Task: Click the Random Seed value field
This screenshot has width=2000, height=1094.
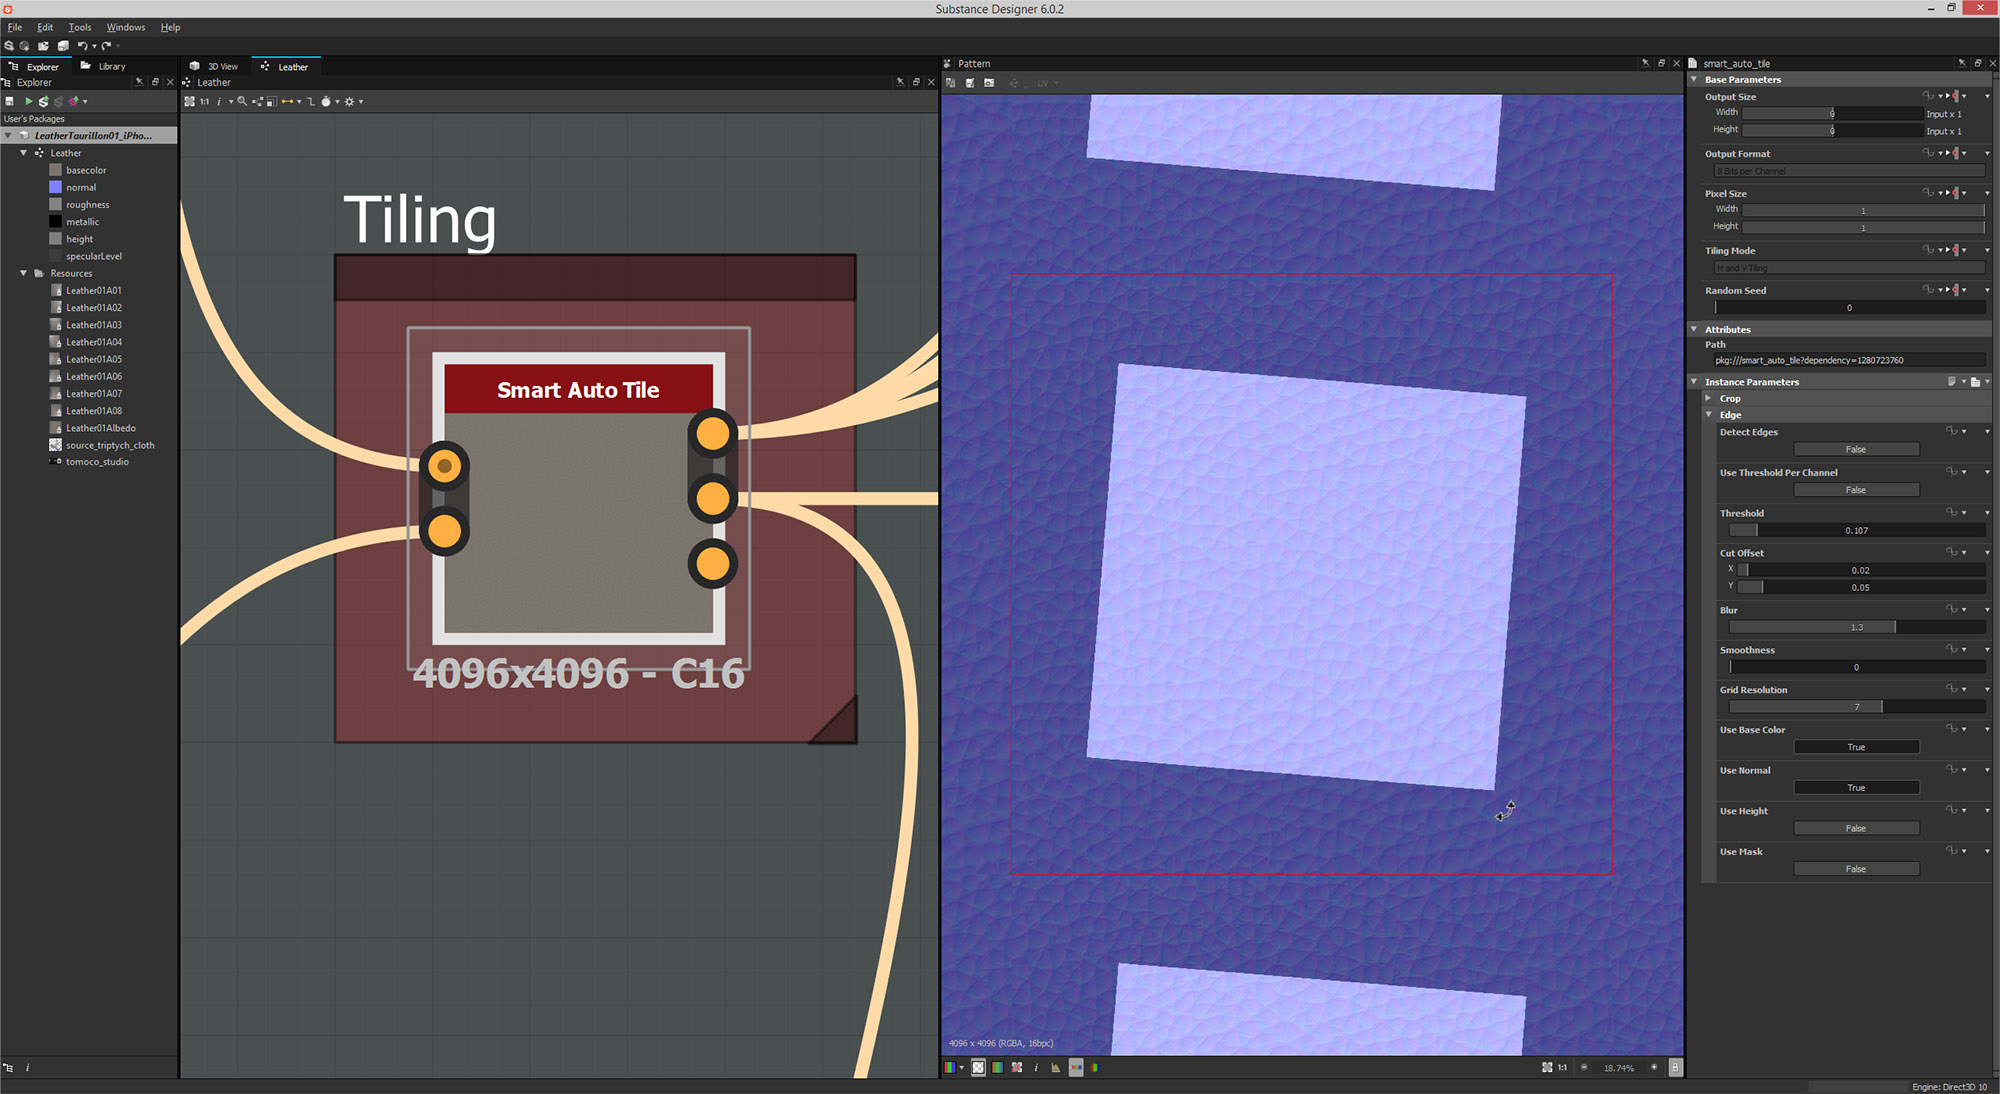Action: pos(1848,308)
